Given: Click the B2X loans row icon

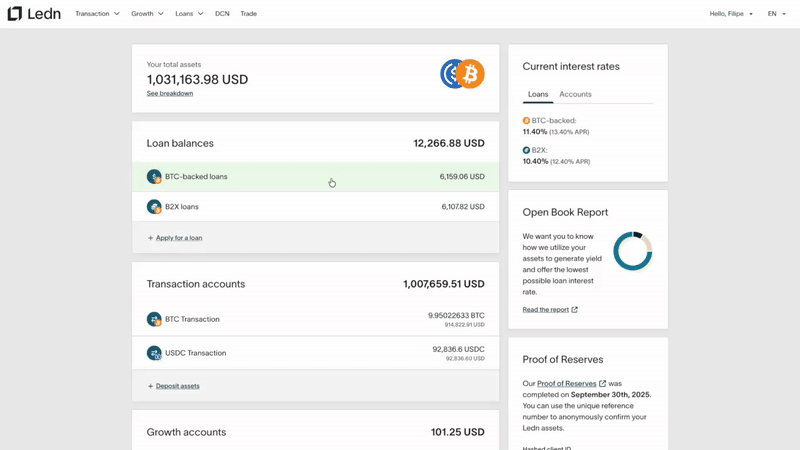Looking at the screenshot, I should coord(154,207).
